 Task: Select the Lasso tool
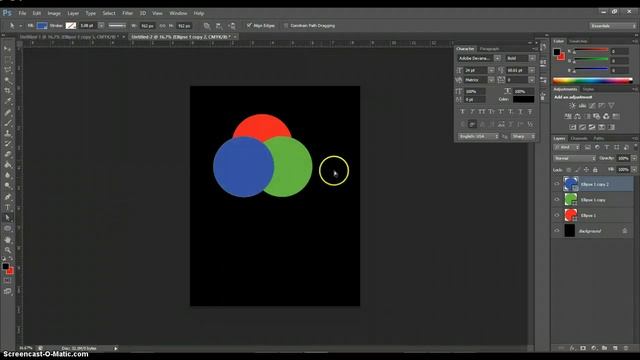(7, 70)
